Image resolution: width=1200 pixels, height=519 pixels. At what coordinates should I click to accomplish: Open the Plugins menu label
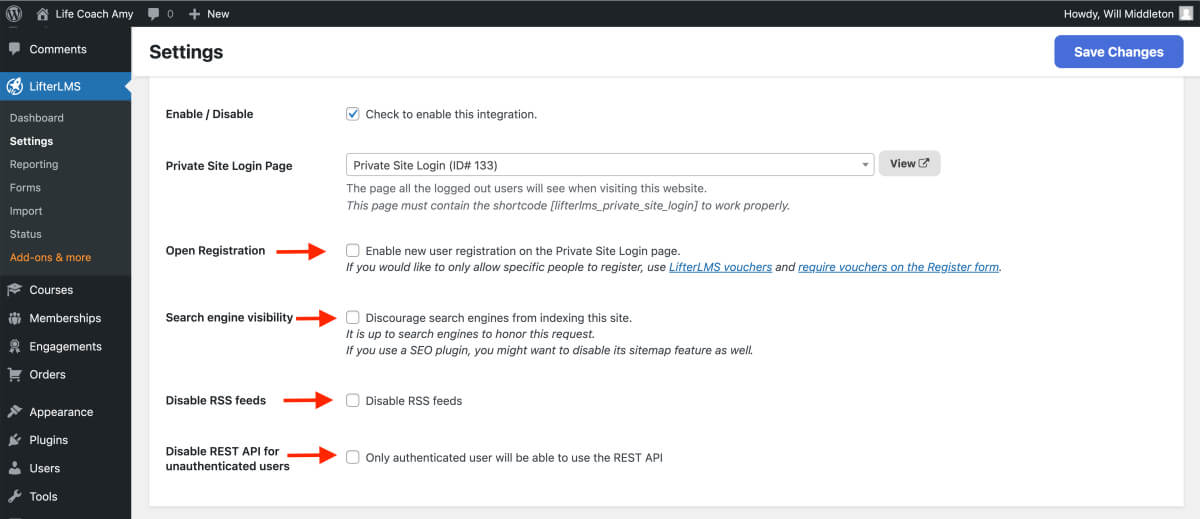coord(48,440)
